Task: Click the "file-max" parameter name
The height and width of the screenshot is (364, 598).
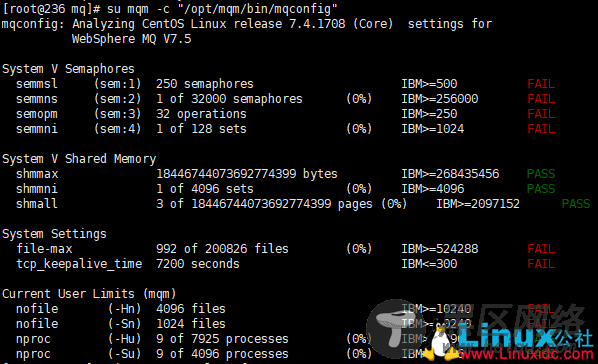Action: coord(44,249)
